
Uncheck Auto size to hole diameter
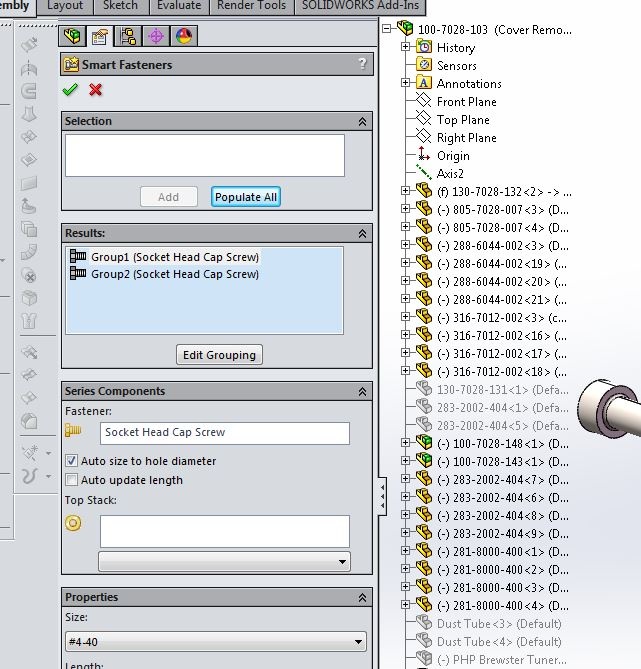pos(71,461)
